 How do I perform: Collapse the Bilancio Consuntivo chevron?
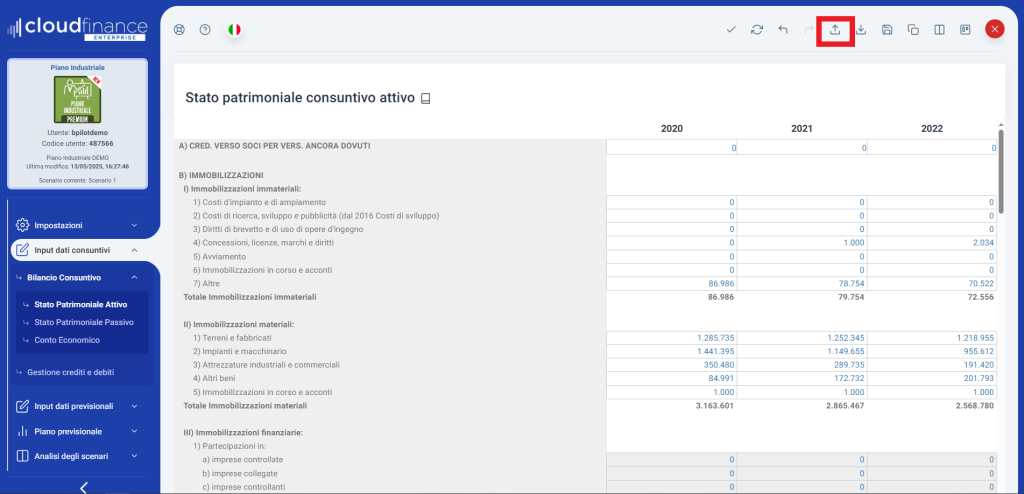tap(134, 278)
